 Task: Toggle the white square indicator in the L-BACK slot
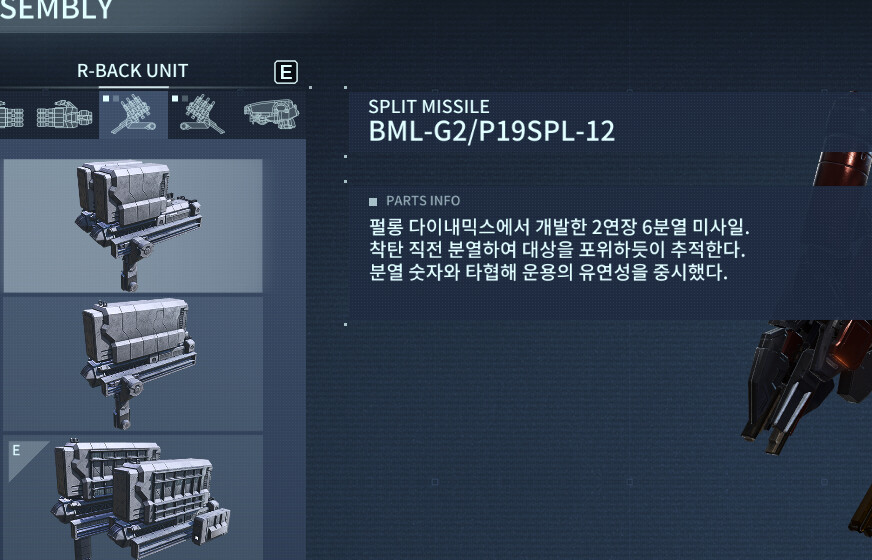[175, 98]
